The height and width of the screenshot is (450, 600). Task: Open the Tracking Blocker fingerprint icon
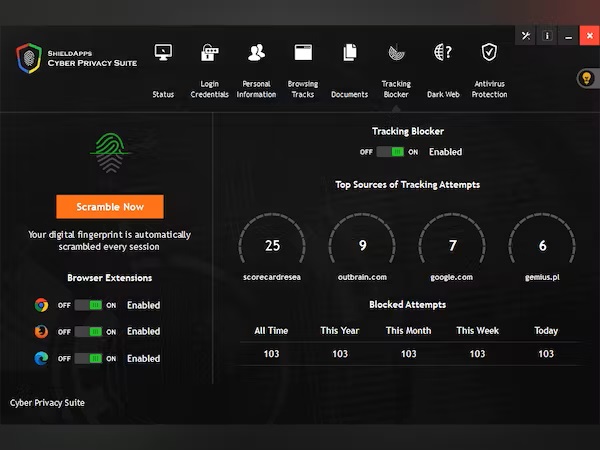point(396,52)
